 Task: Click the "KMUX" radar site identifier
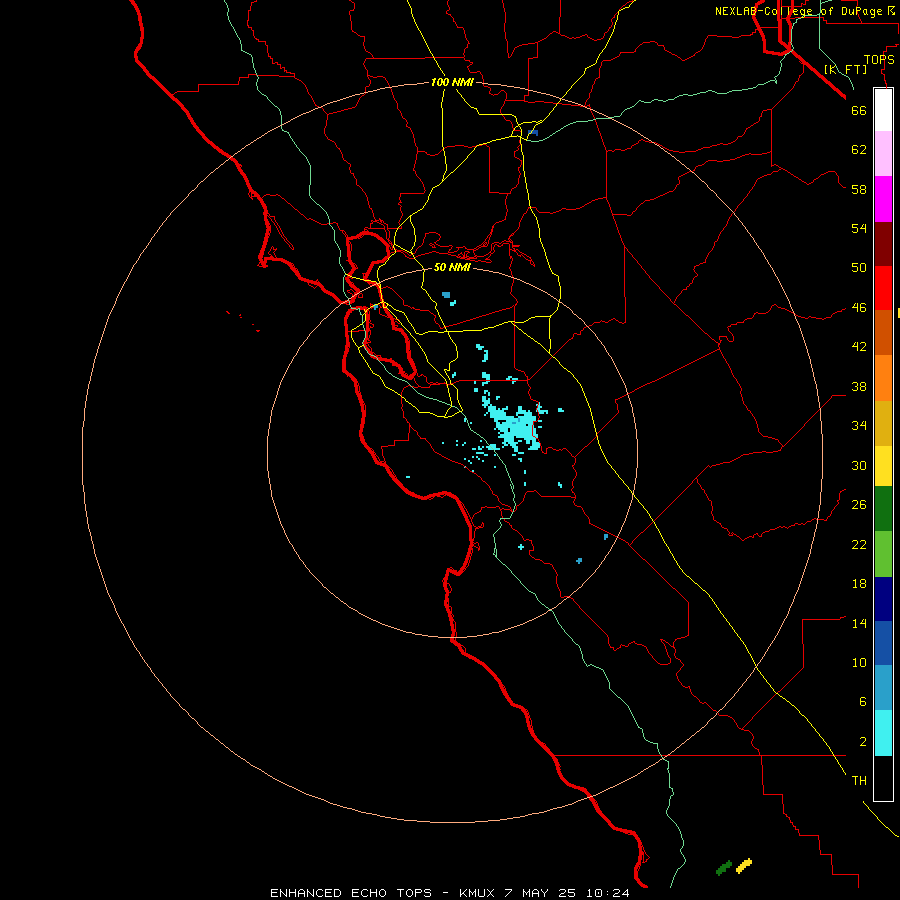(476, 893)
